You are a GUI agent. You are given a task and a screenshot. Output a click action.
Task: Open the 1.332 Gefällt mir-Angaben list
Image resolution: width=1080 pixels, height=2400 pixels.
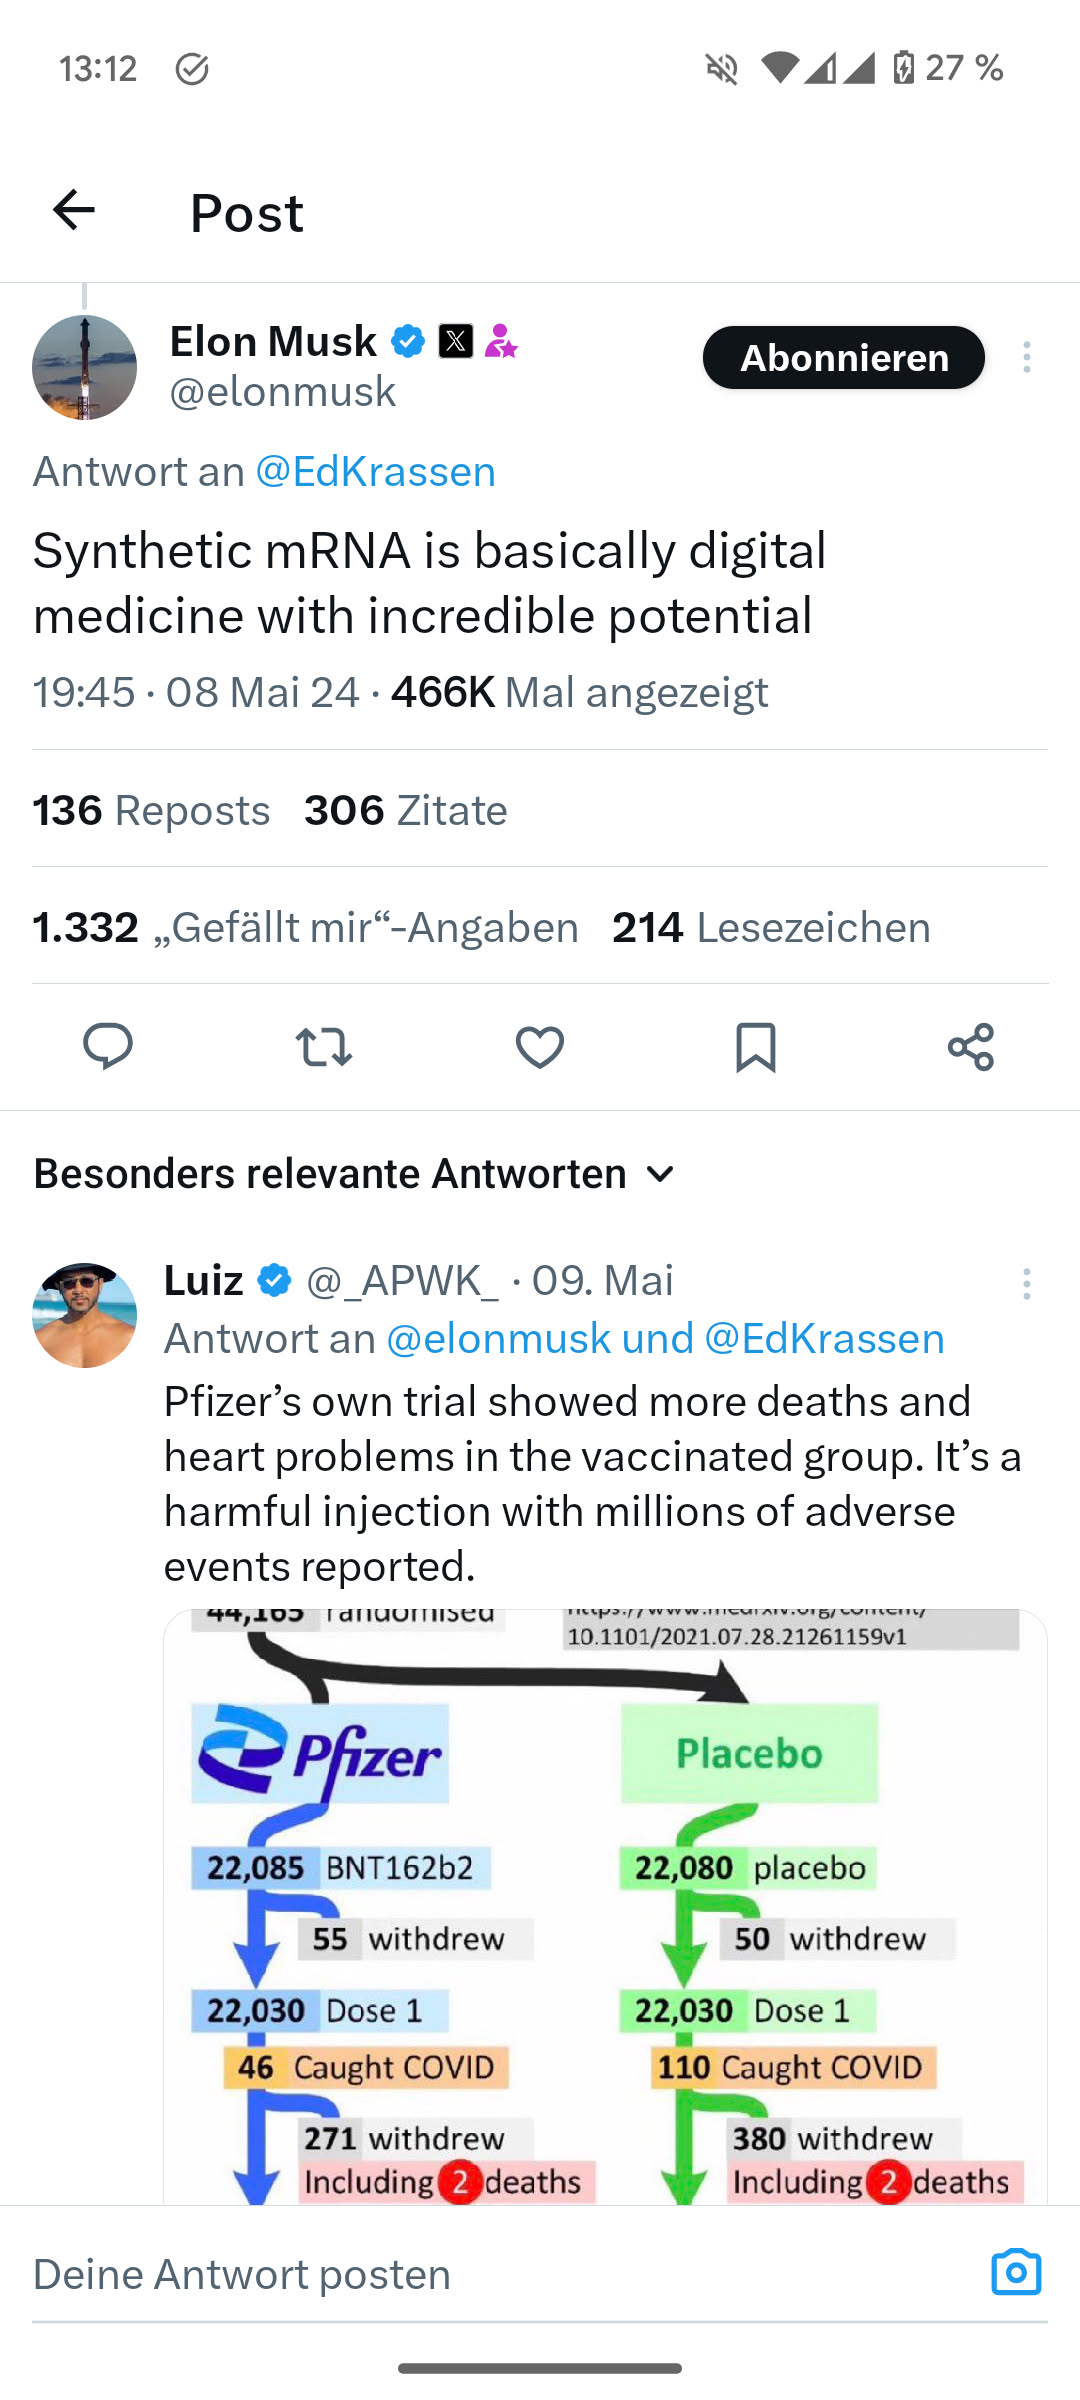pos(305,928)
